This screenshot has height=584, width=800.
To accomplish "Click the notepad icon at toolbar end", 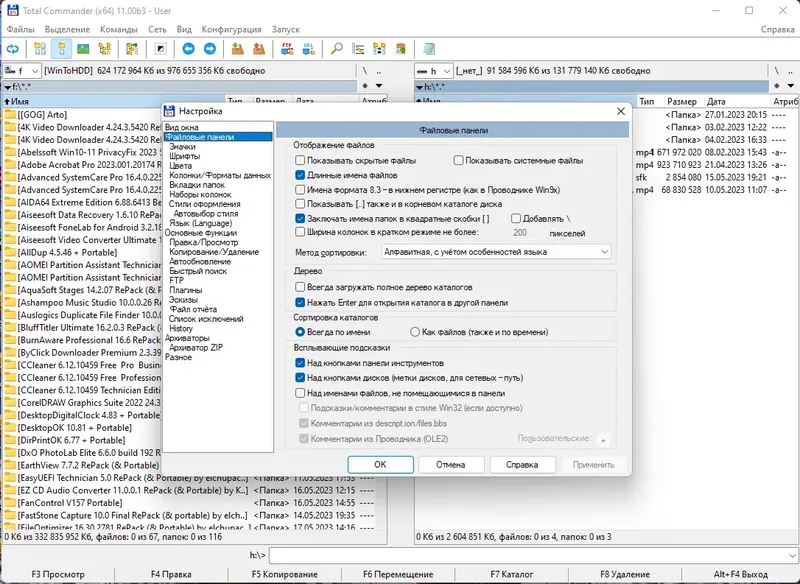I will pos(429,49).
